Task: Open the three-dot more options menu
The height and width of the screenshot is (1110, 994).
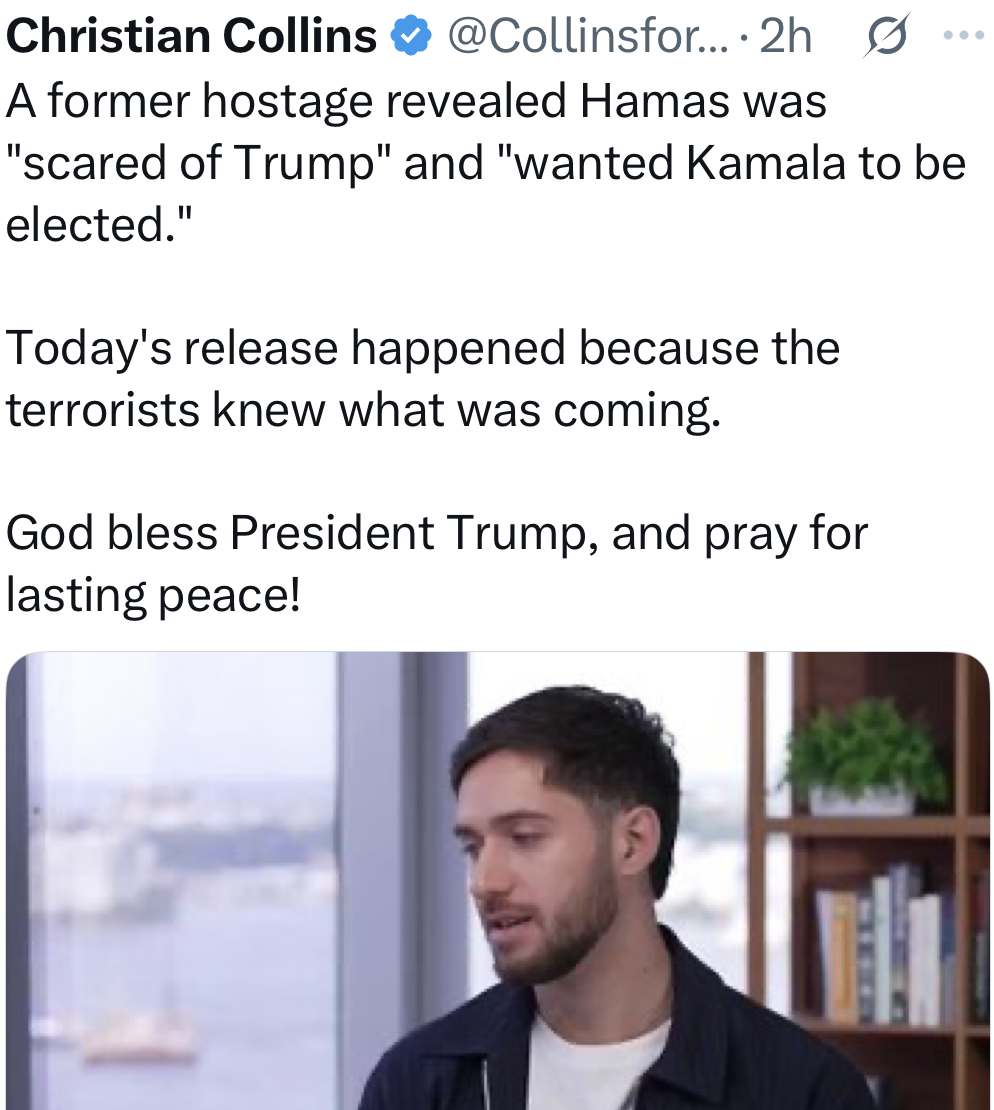Action: (x=964, y=35)
